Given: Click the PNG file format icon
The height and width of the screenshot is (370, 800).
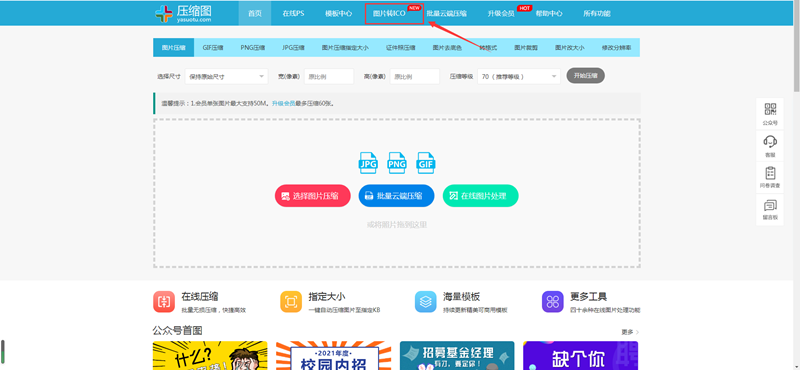Looking at the screenshot, I should 397,163.
